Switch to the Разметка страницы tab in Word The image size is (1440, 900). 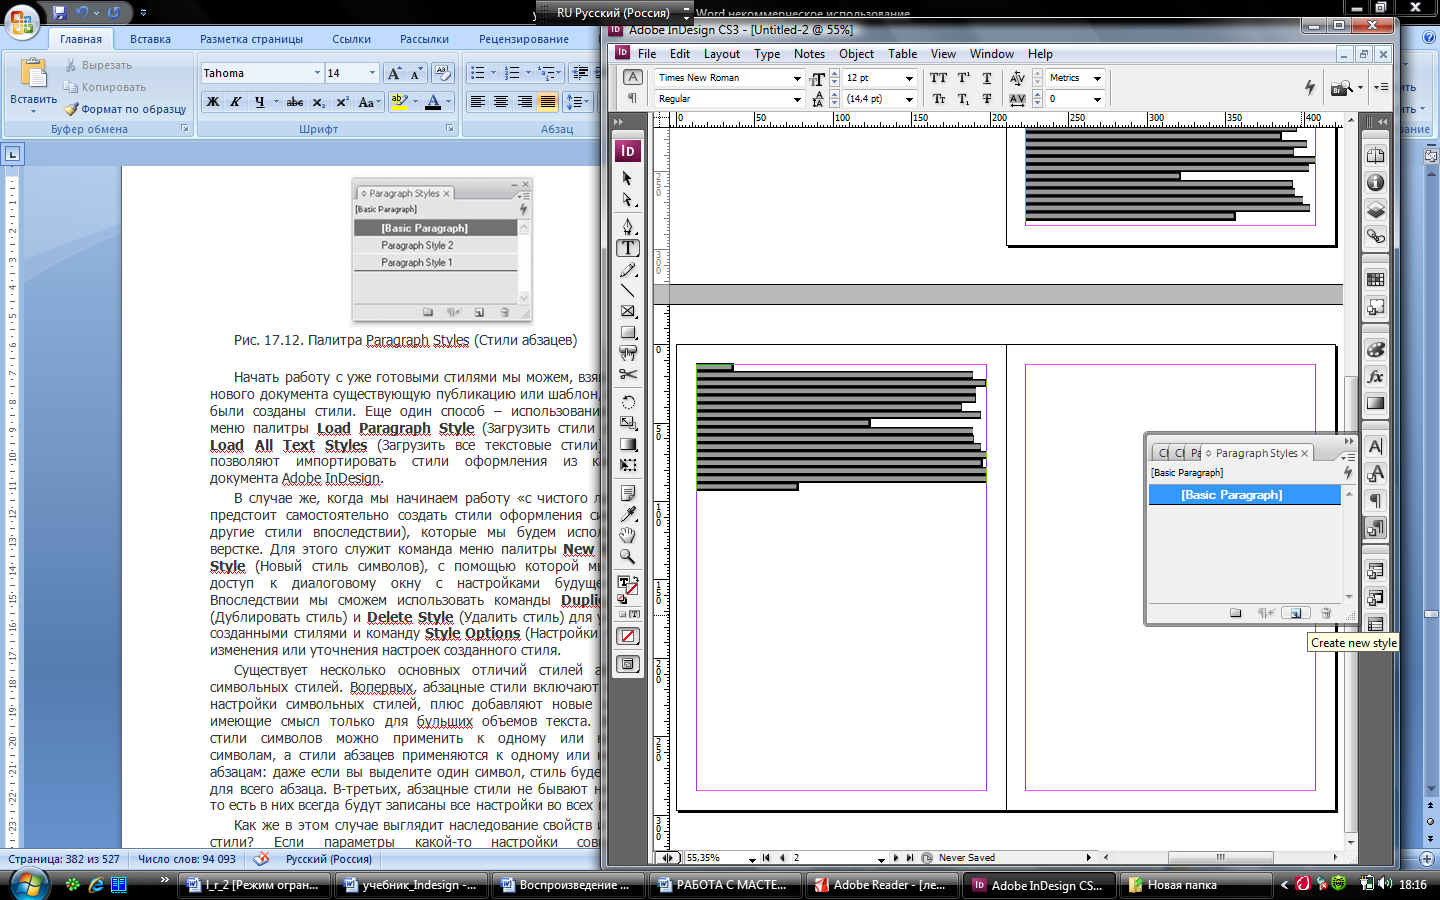click(251, 39)
